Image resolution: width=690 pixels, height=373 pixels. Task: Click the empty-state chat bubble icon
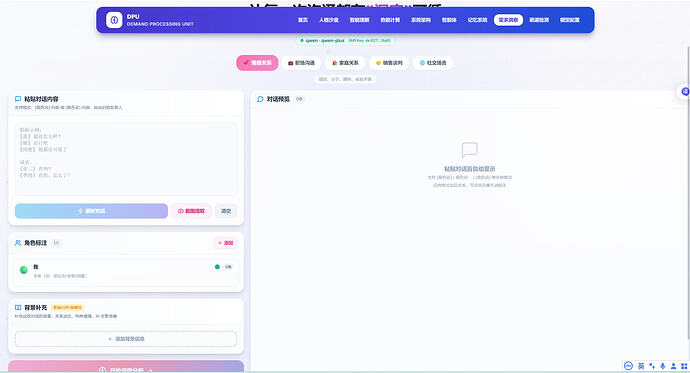tap(470, 150)
